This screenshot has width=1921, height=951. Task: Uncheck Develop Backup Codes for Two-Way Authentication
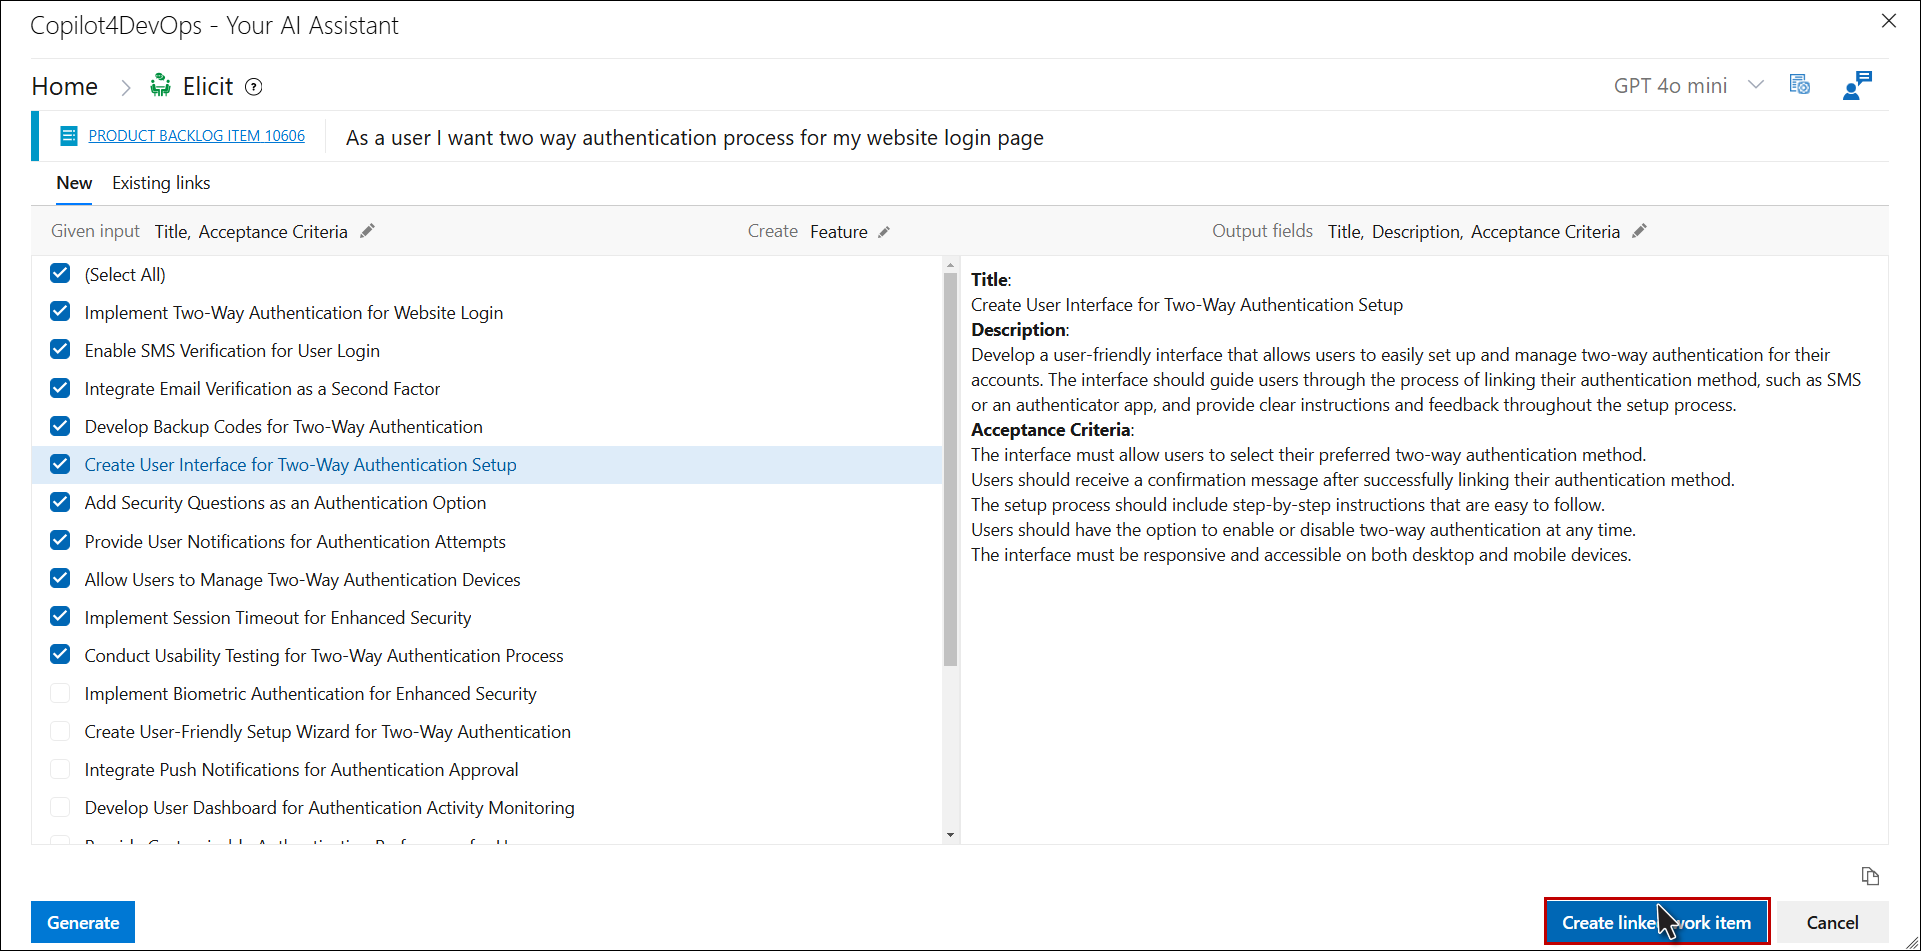click(60, 426)
